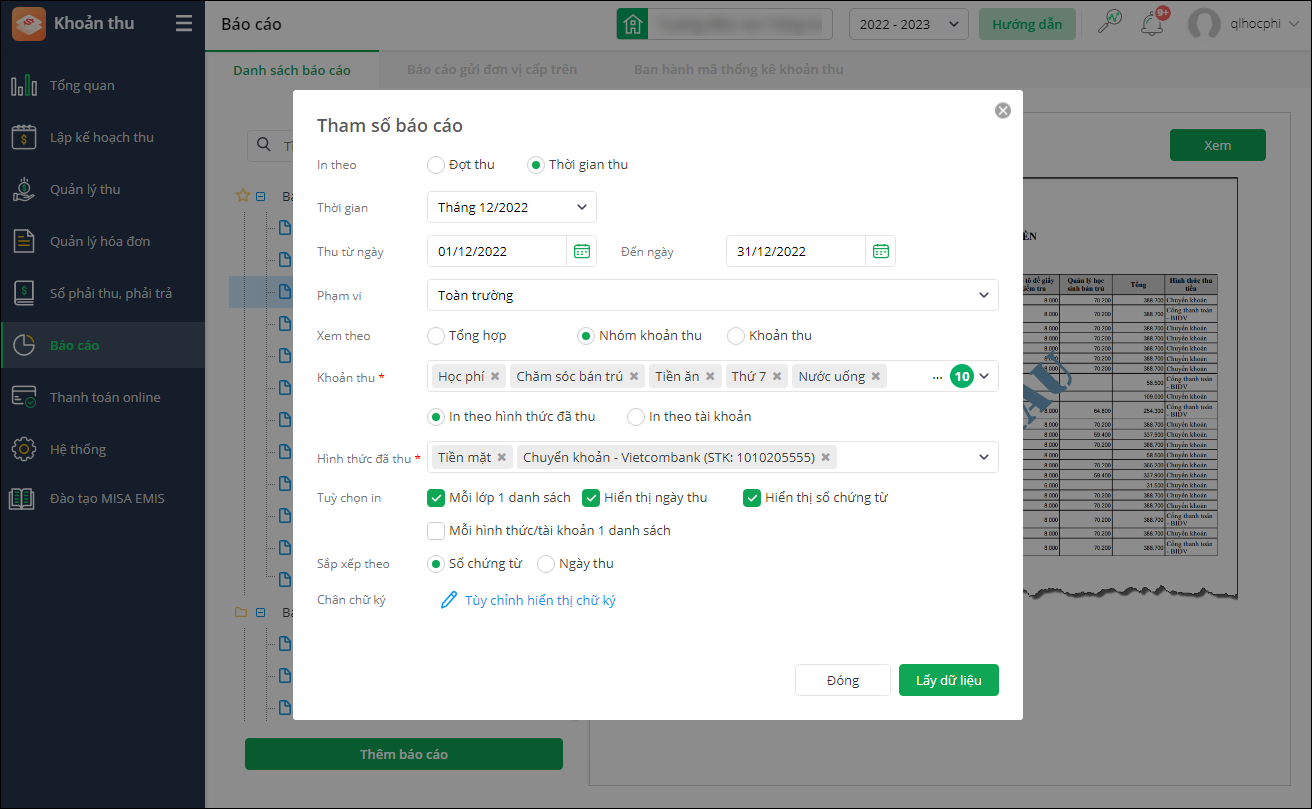Screen dimensions: 1312x809
Task: Remove the Nước uống tag
Action: click(876, 377)
